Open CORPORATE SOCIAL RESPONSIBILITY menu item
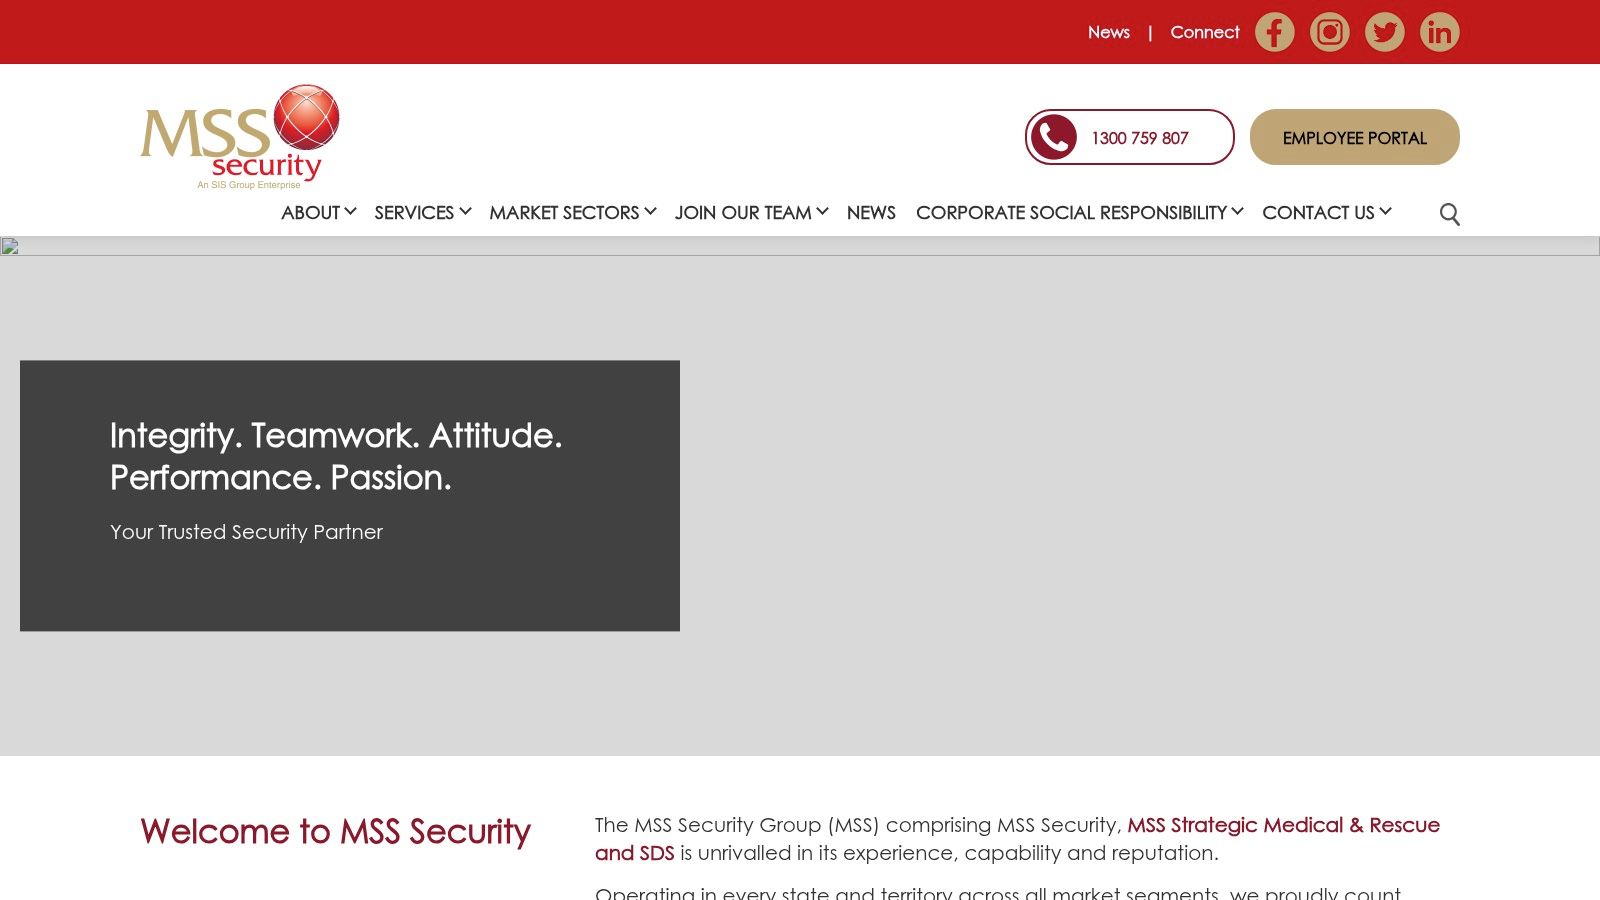The width and height of the screenshot is (1600, 900). tap(1071, 212)
